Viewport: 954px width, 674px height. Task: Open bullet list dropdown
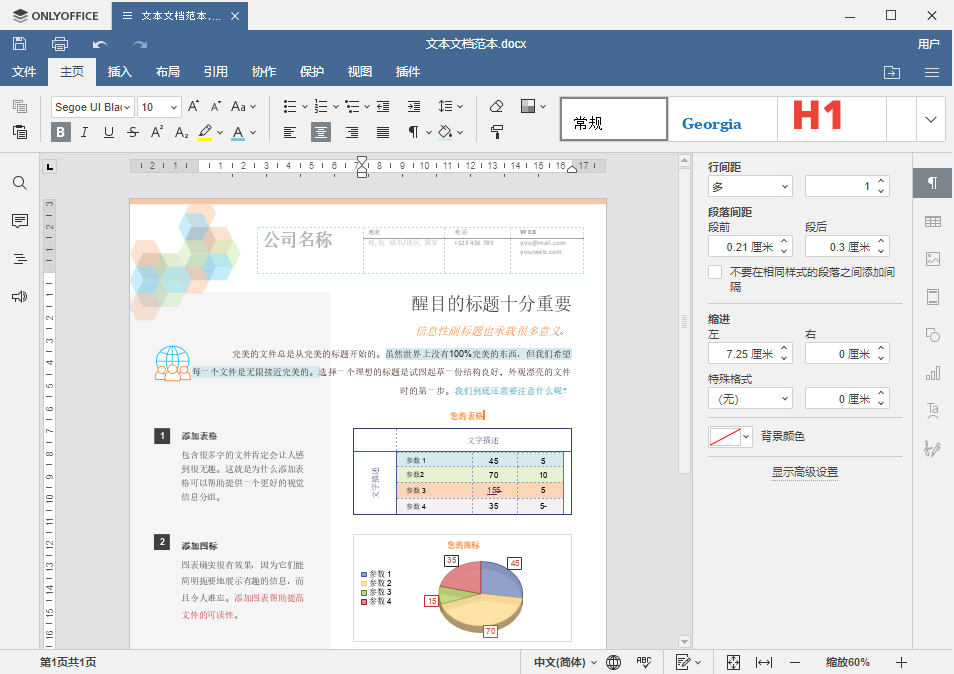point(304,106)
